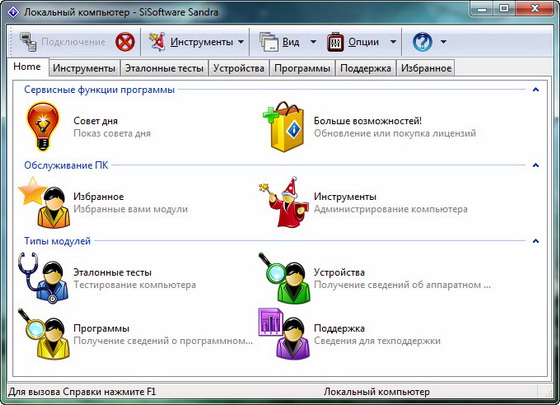
Task: Click the red disconnect X icon
Action: pyautogui.click(x=125, y=42)
